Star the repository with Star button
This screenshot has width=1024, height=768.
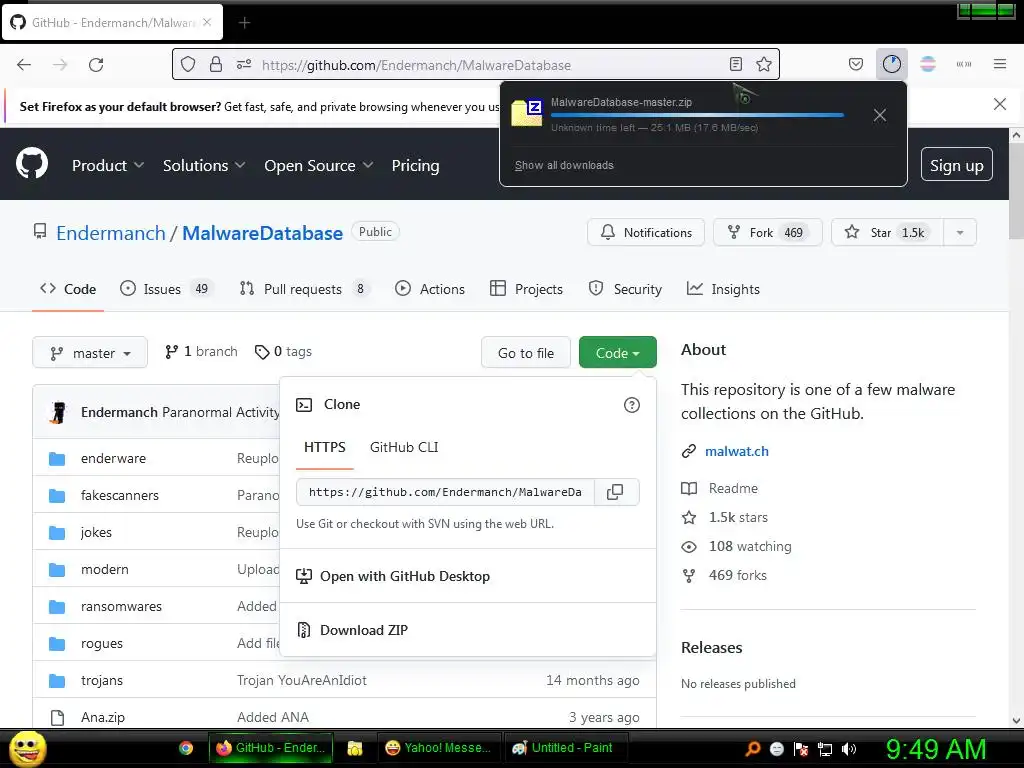pyautogui.click(x=887, y=232)
